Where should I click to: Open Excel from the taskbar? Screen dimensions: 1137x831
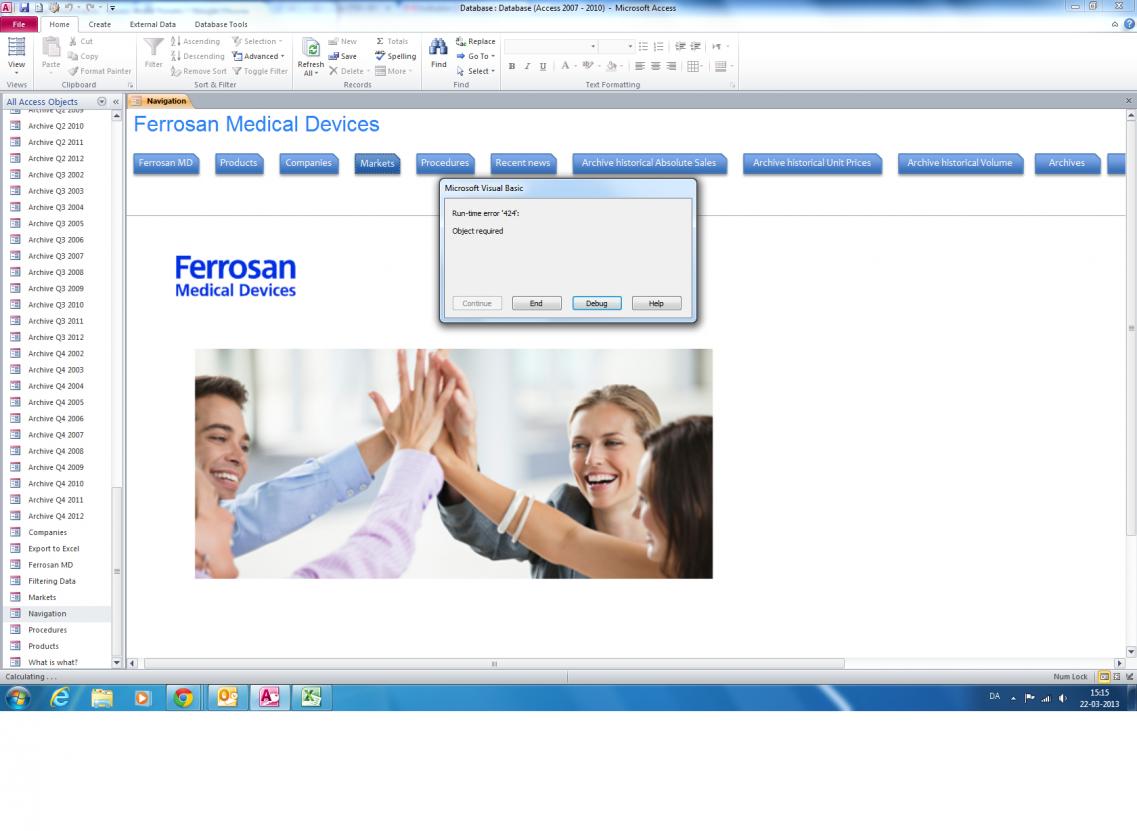click(311, 698)
